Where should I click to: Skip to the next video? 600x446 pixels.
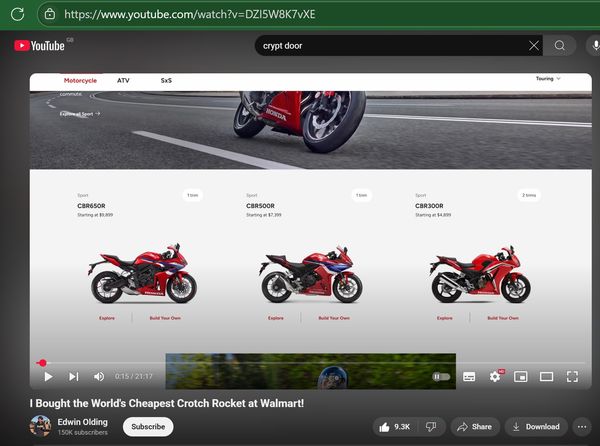74,377
